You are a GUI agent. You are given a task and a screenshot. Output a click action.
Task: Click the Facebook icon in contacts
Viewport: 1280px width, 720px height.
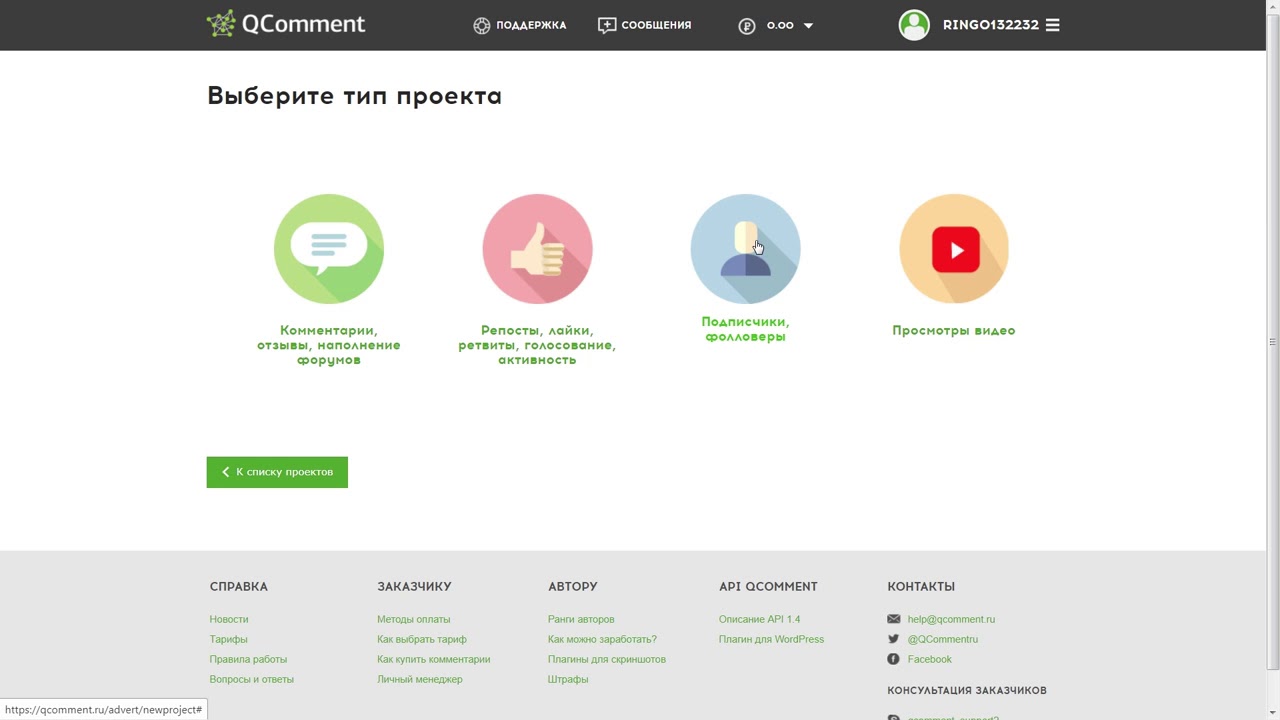[893, 659]
